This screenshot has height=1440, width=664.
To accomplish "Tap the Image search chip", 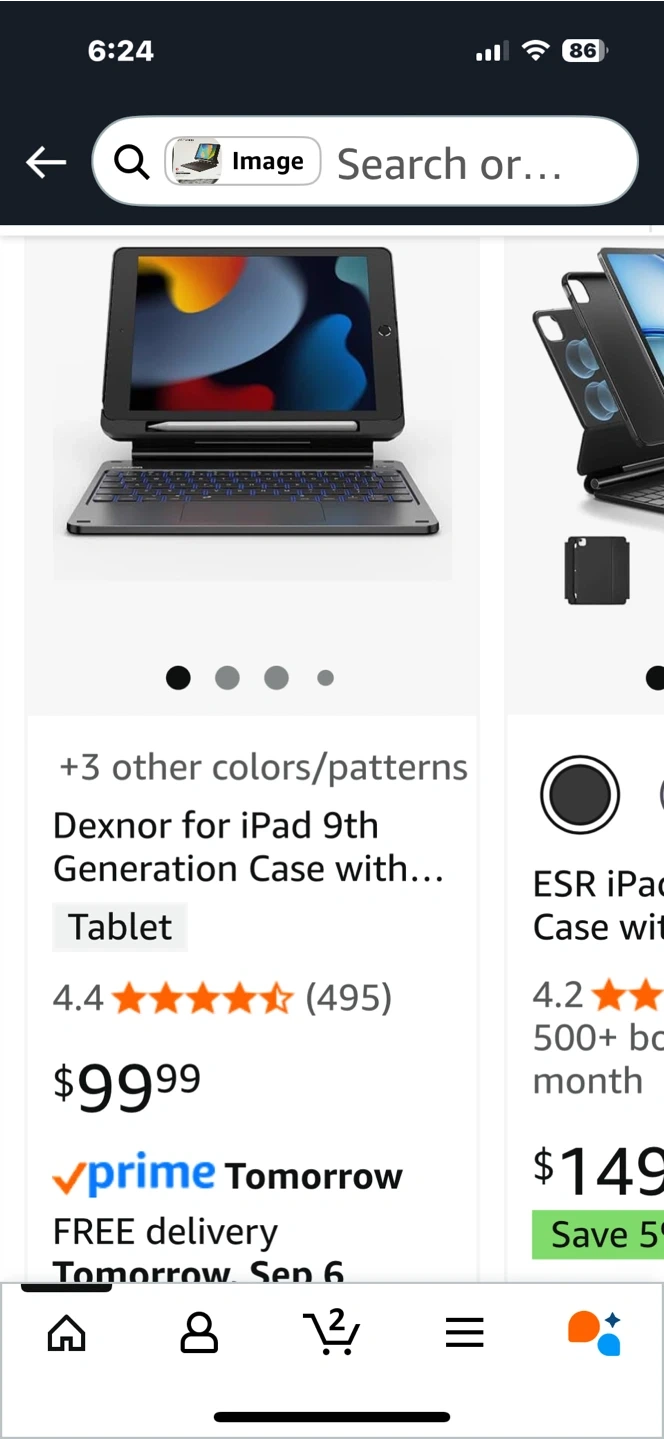I will (243, 161).
